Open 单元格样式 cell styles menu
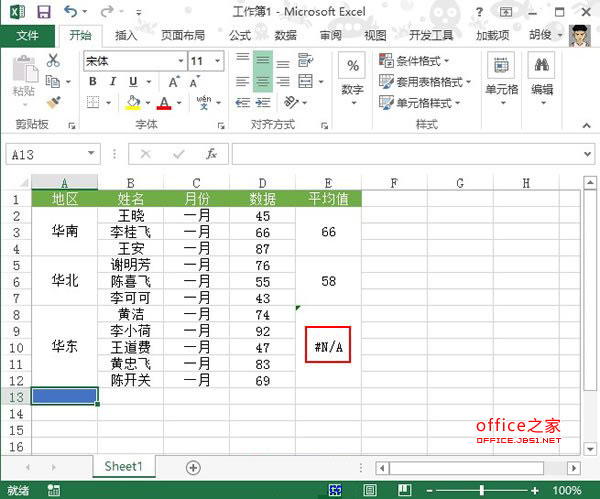Image resolution: width=600 pixels, height=499 pixels. tap(419, 103)
